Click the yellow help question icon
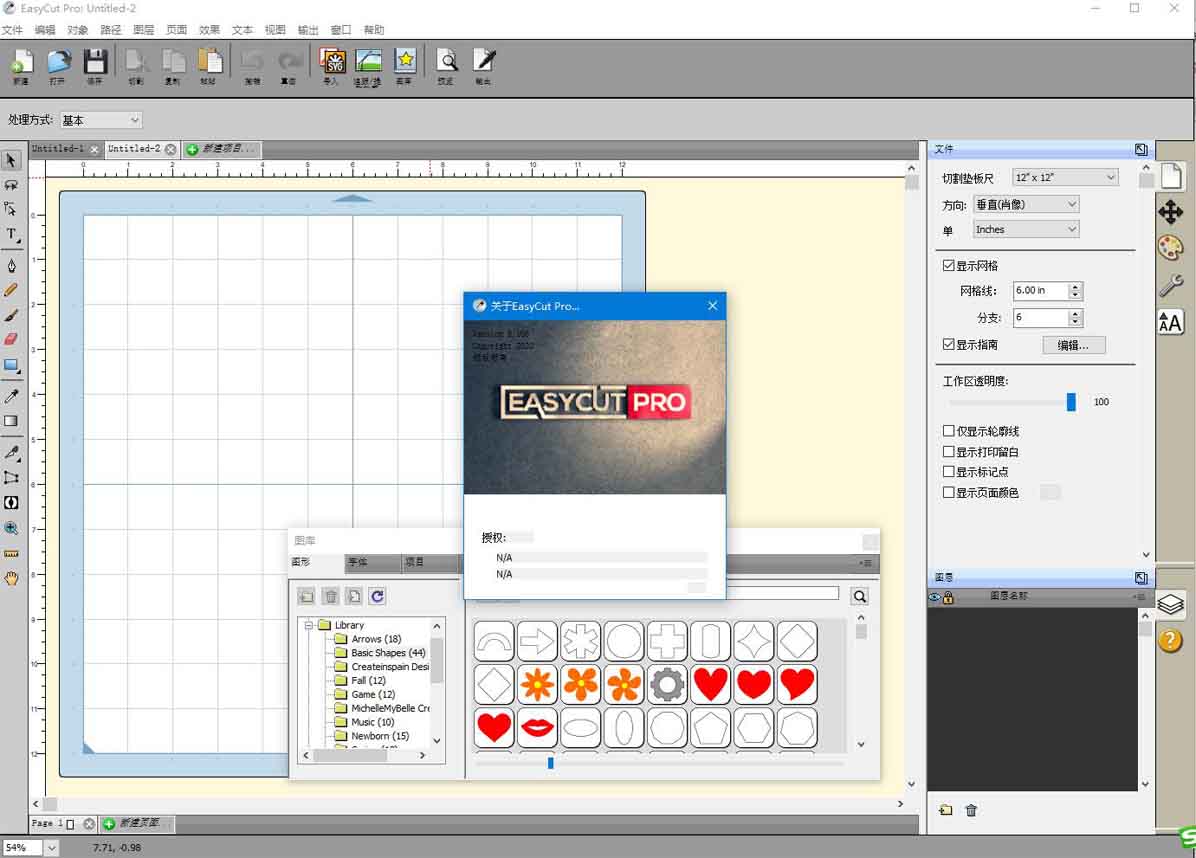Screen dimensions: 1196x858 click(x=1170, y=640)
